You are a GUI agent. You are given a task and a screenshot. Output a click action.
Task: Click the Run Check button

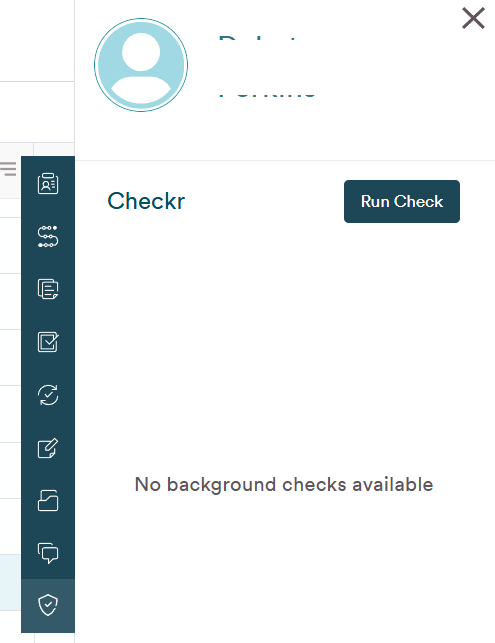click(x=402, y=201)
